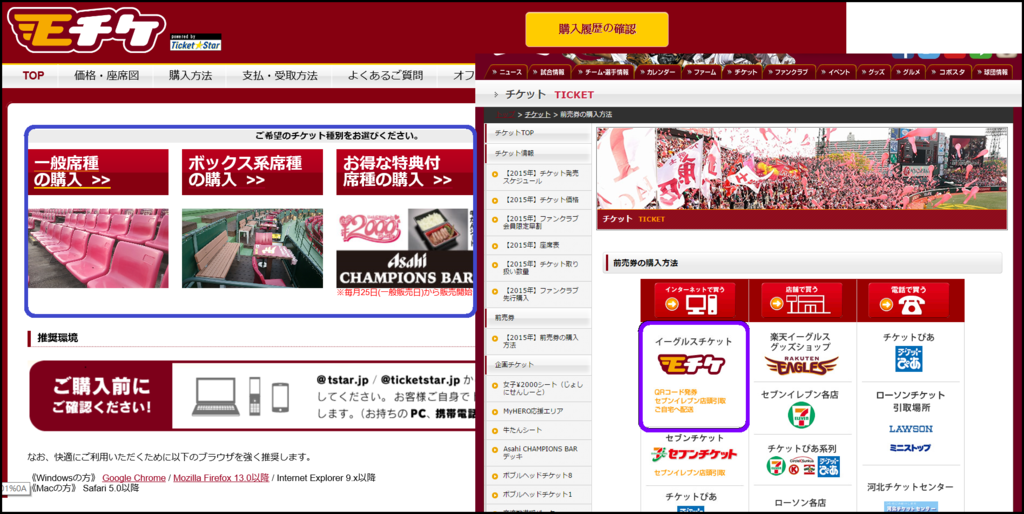Click the Eチケ logo in the top-left header
Image resolution: width=1024 pixels, height=514 pixels.
tap(86, 30)
